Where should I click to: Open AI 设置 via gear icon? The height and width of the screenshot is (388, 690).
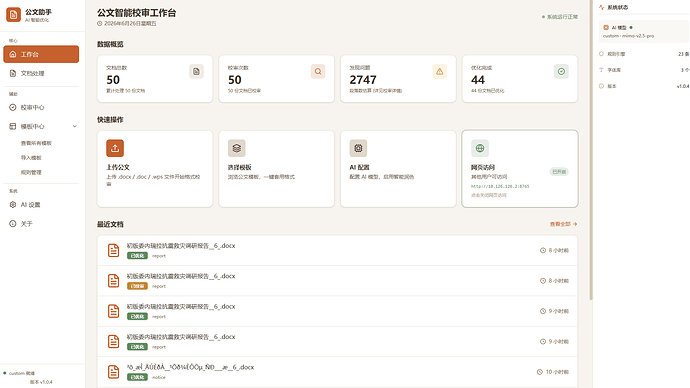click(x=13, y=205)
